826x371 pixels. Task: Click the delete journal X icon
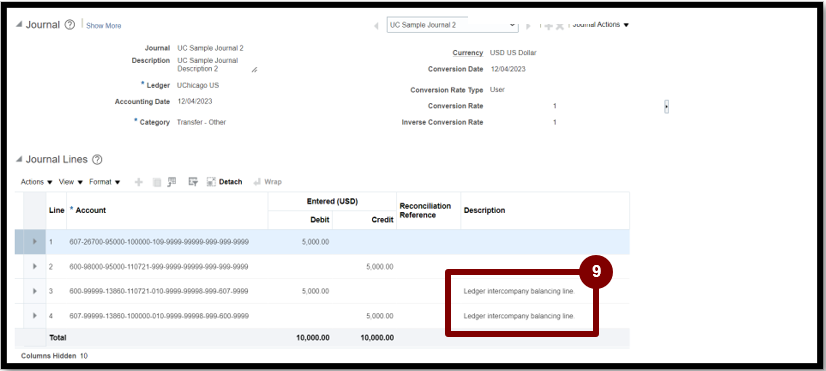[559, 26]
